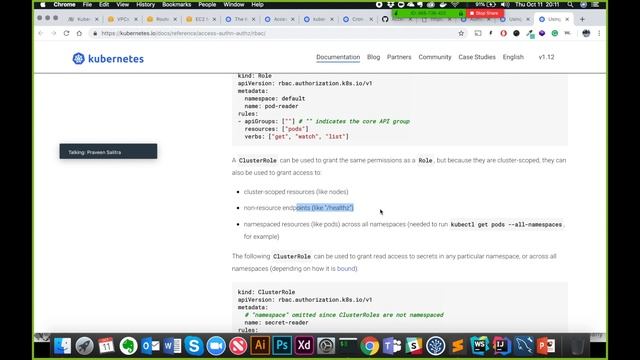Open the Community nav link
This screenshot has height=360, width=640.
point(435,57)
